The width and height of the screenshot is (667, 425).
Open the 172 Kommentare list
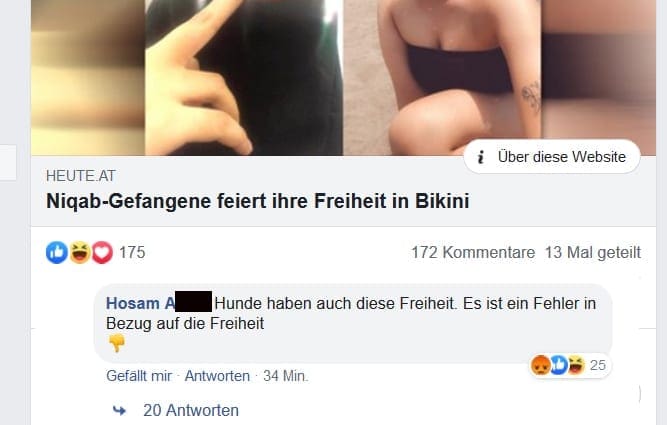473,252
